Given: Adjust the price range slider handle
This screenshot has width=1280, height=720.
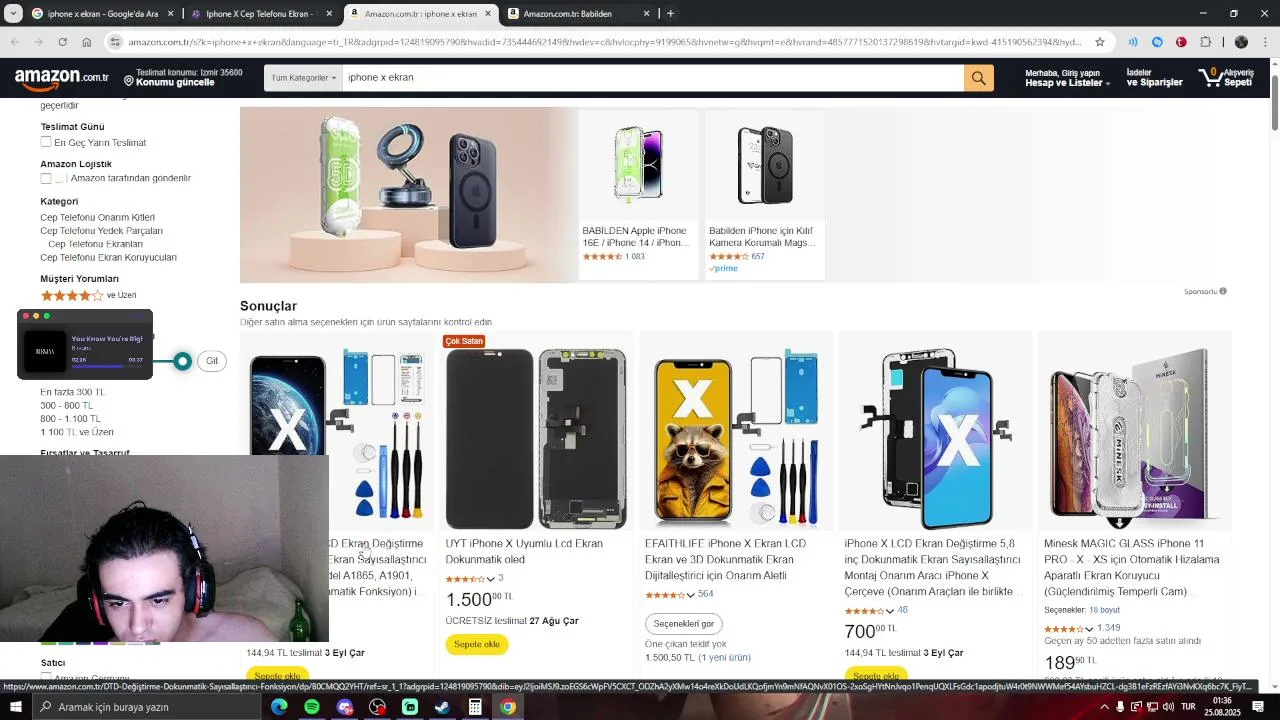Looking at the screenshot, I should [182, 361].
